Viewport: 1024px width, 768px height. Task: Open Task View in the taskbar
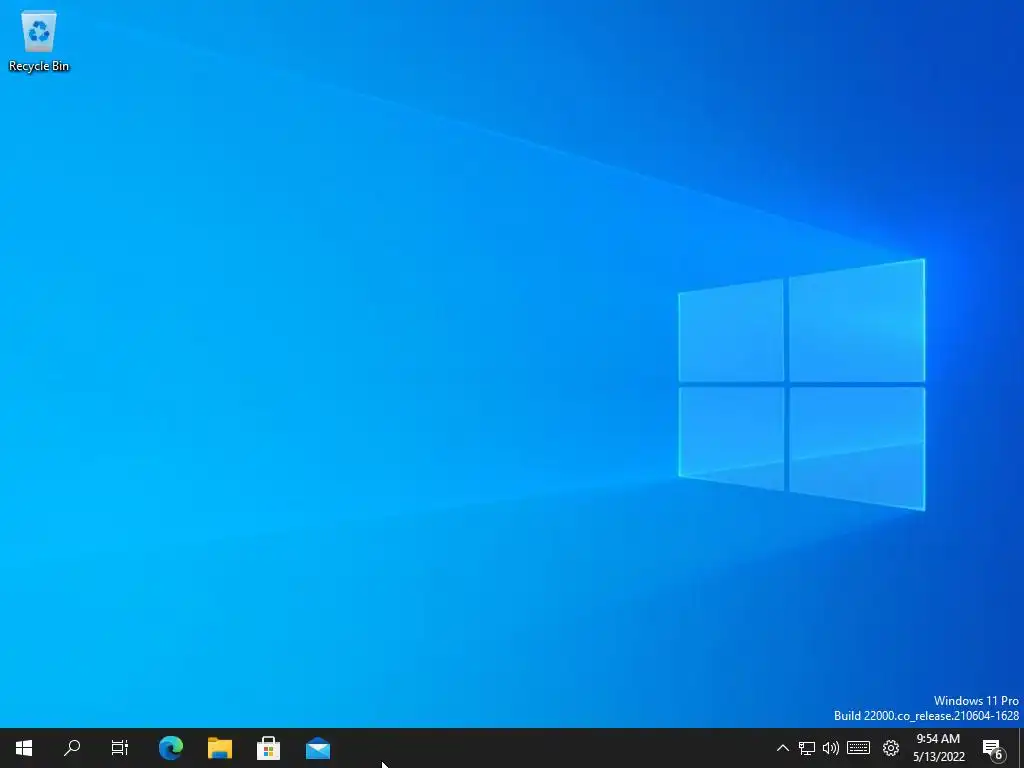[120, 748]
